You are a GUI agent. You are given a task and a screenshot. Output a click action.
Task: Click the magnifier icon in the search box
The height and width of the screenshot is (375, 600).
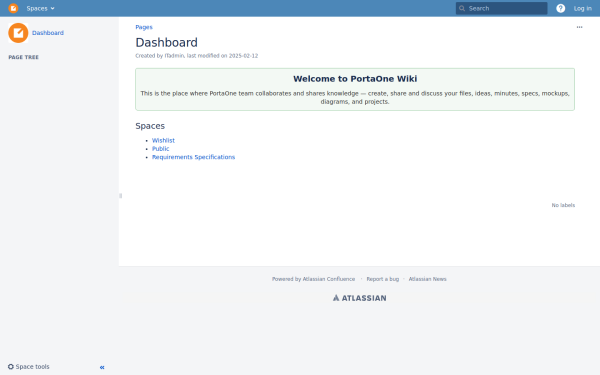tap(462, 8)
